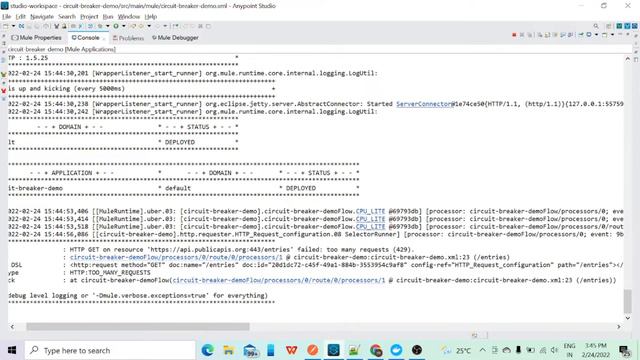The width and height of the screenshot is (640, 360).
Task: Toggle Word Wrap in console toolbar
Action: click(555, 35)
